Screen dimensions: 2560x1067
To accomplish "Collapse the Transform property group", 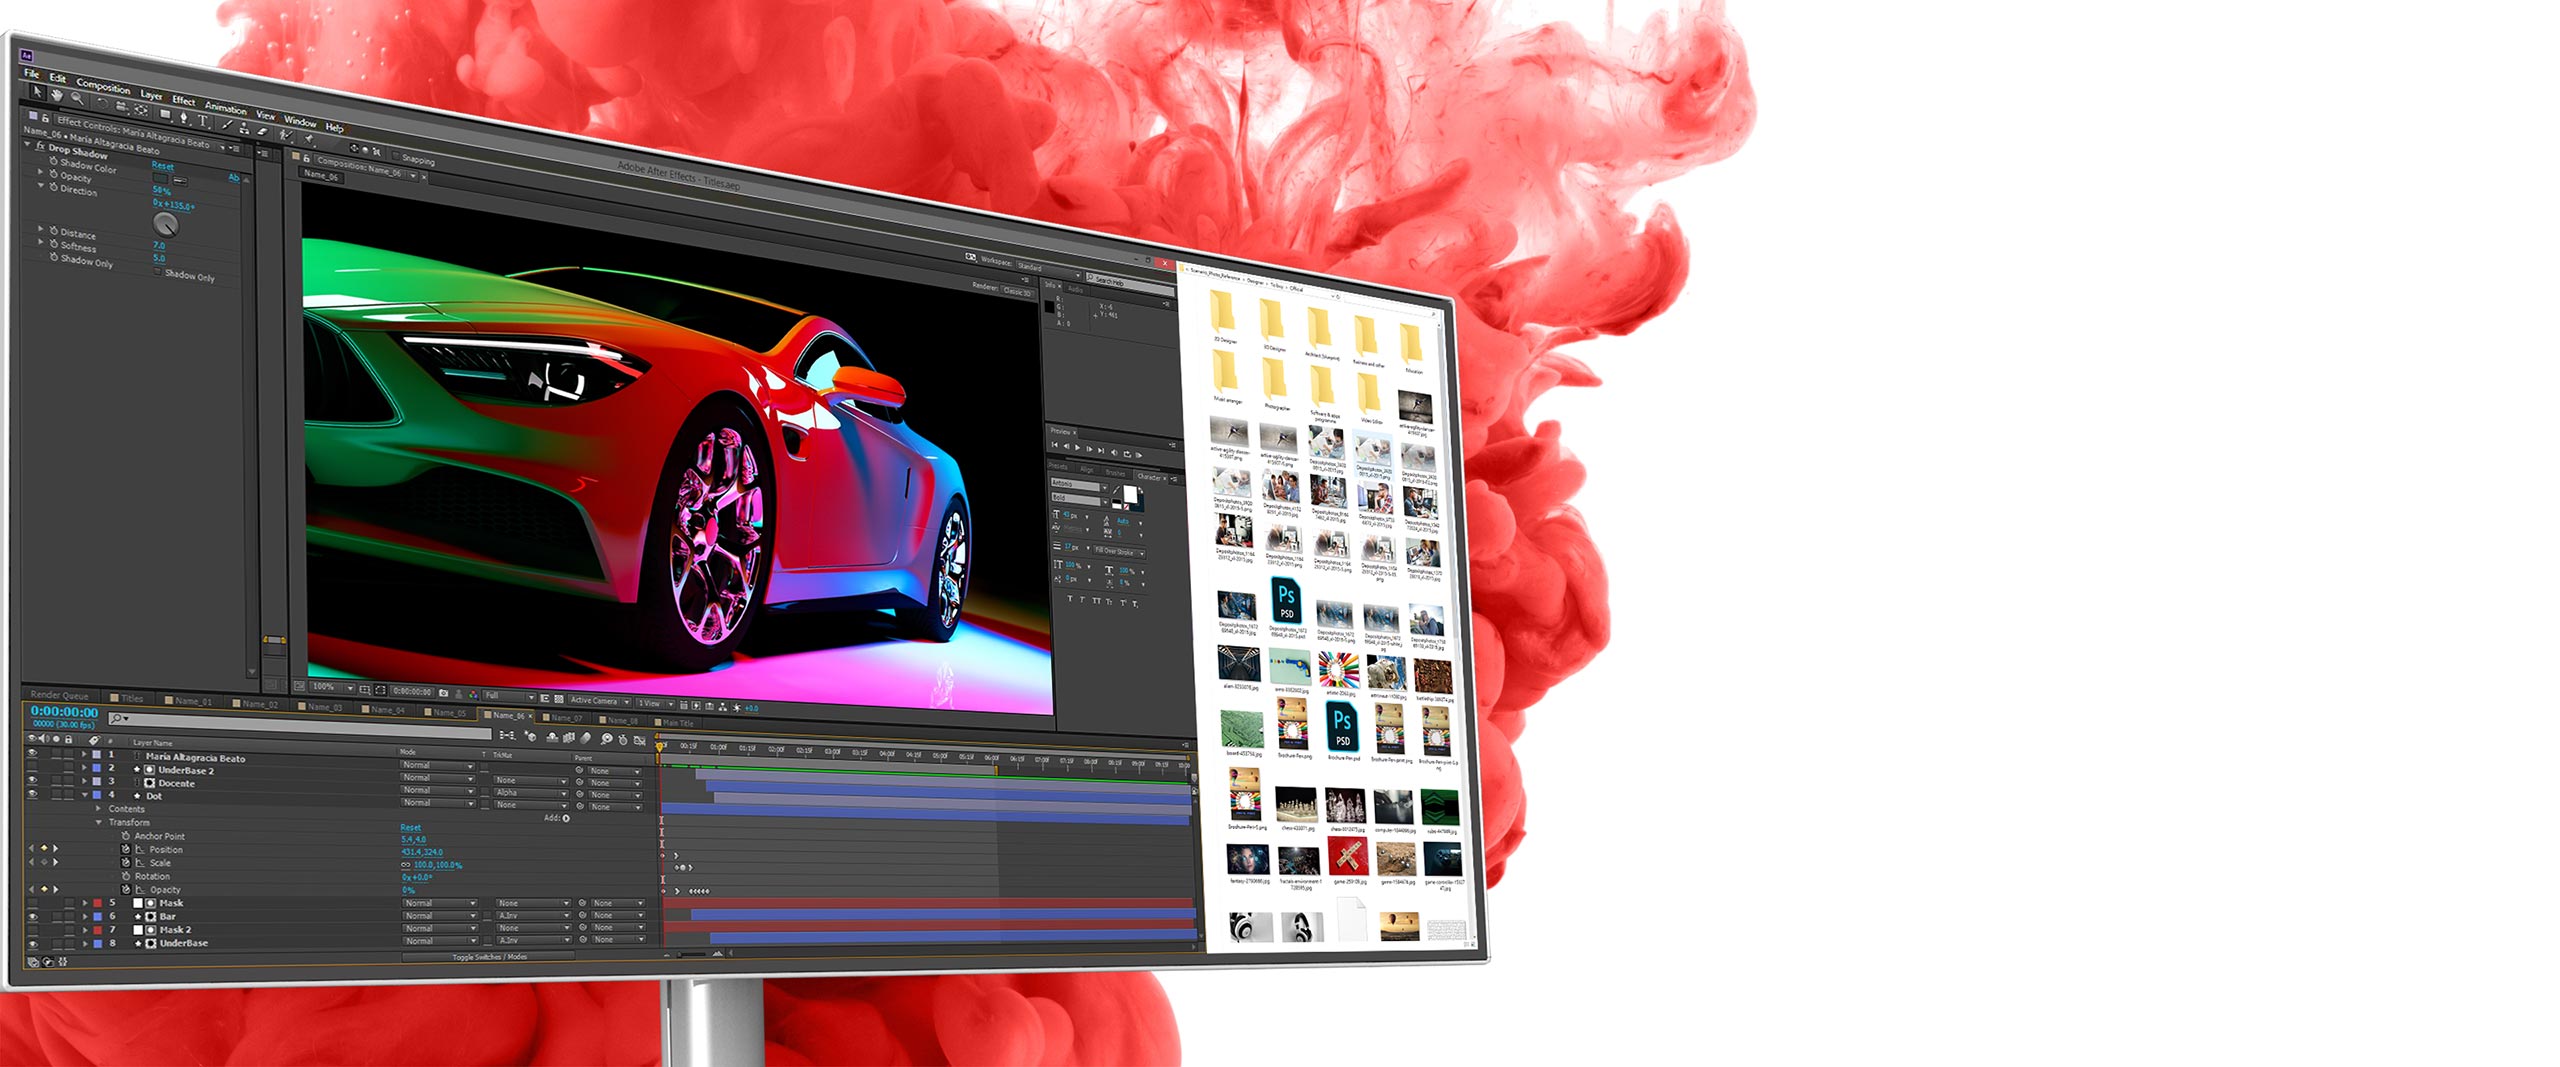I will [x=99, y=822].
